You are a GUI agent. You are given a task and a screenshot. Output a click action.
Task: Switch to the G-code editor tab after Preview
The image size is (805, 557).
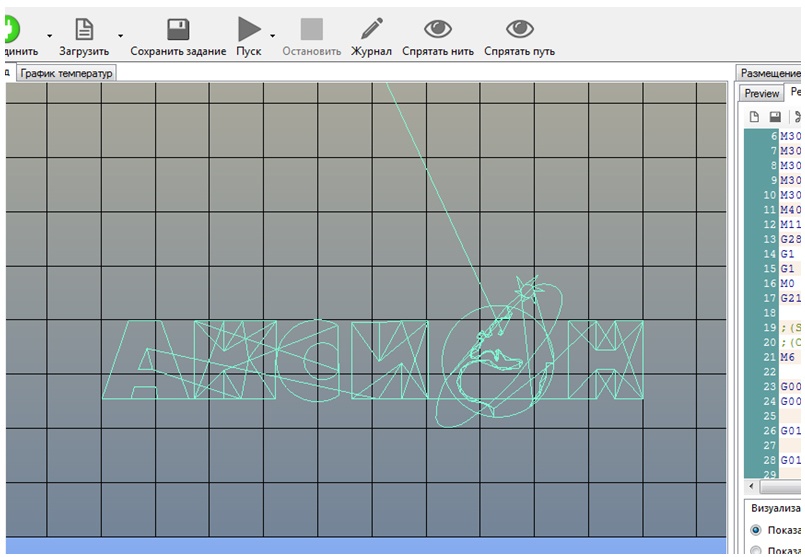point(795,92)
